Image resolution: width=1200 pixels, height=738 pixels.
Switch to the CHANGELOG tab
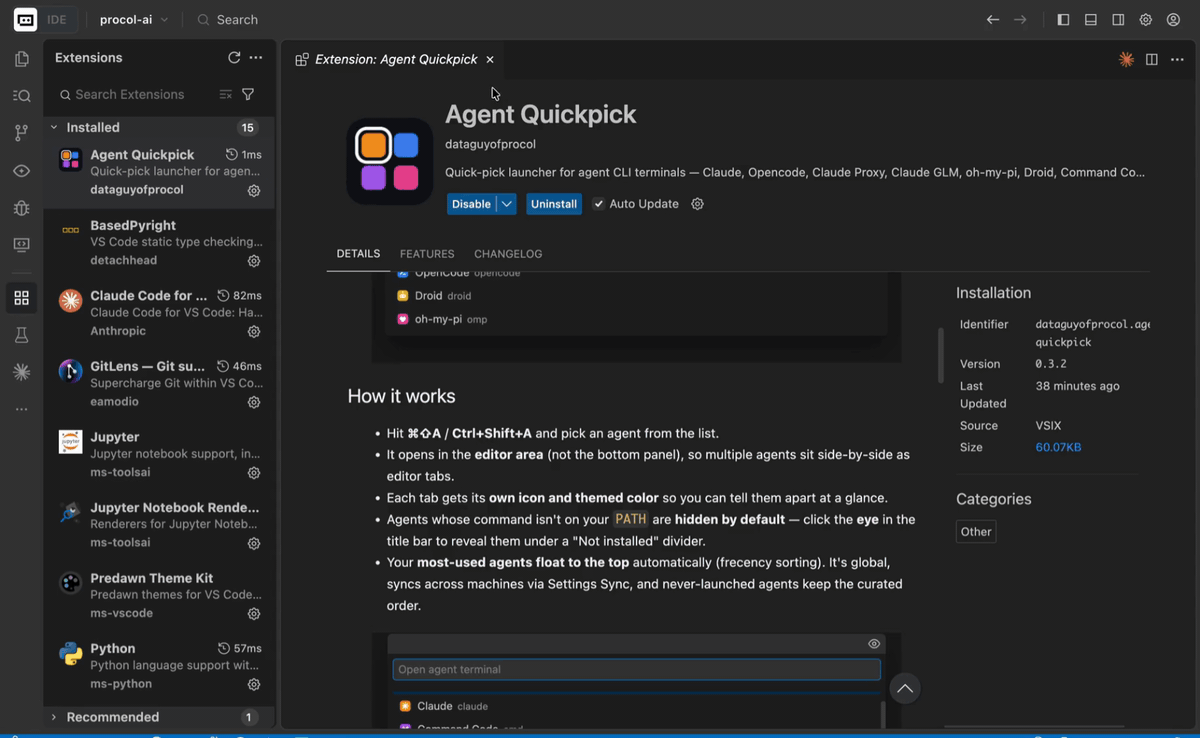coord(508,254)
